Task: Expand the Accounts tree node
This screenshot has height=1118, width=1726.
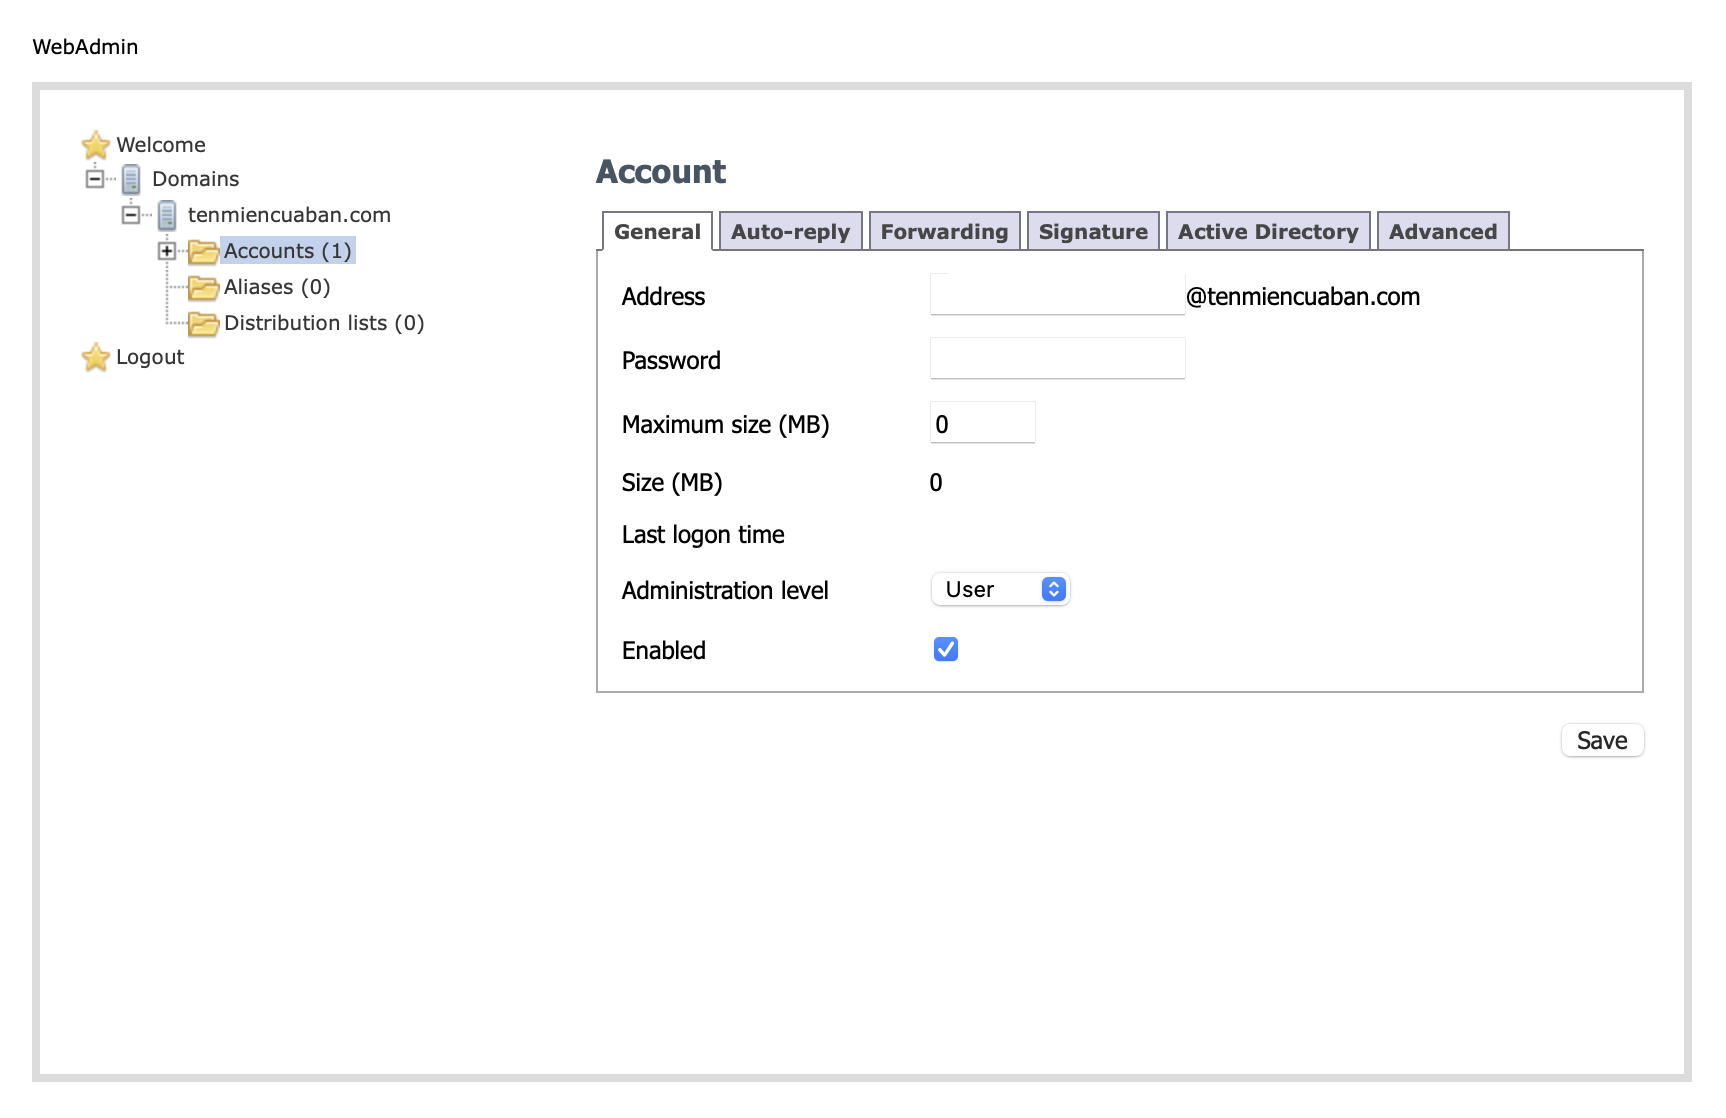Action: coord(167,251)
